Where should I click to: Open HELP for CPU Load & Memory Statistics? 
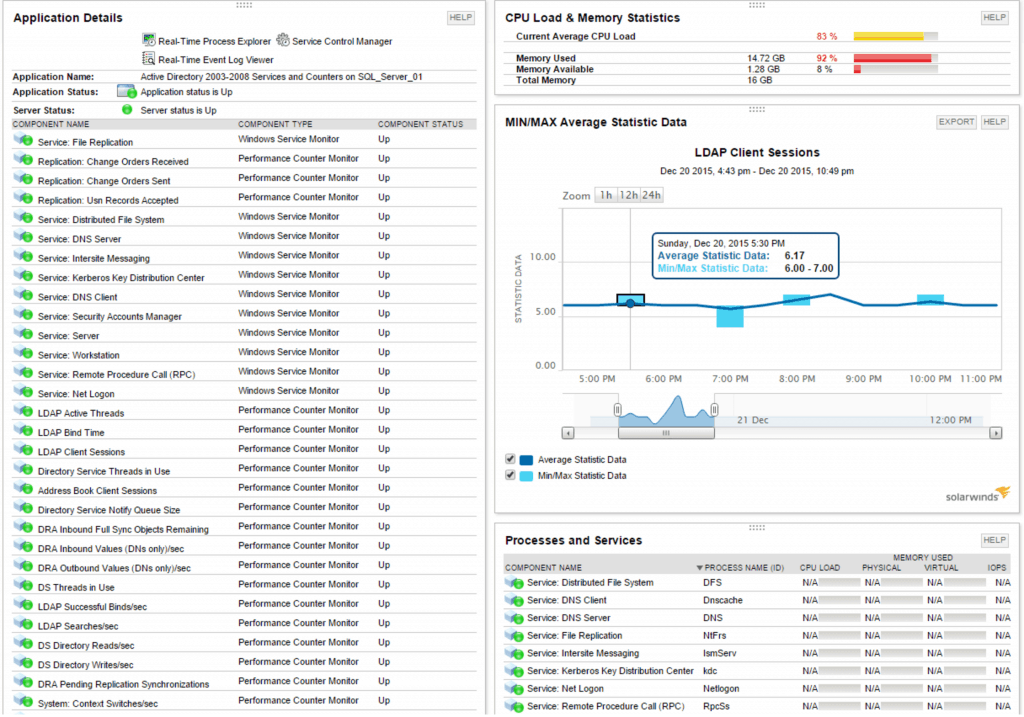[x=994, y=17]
